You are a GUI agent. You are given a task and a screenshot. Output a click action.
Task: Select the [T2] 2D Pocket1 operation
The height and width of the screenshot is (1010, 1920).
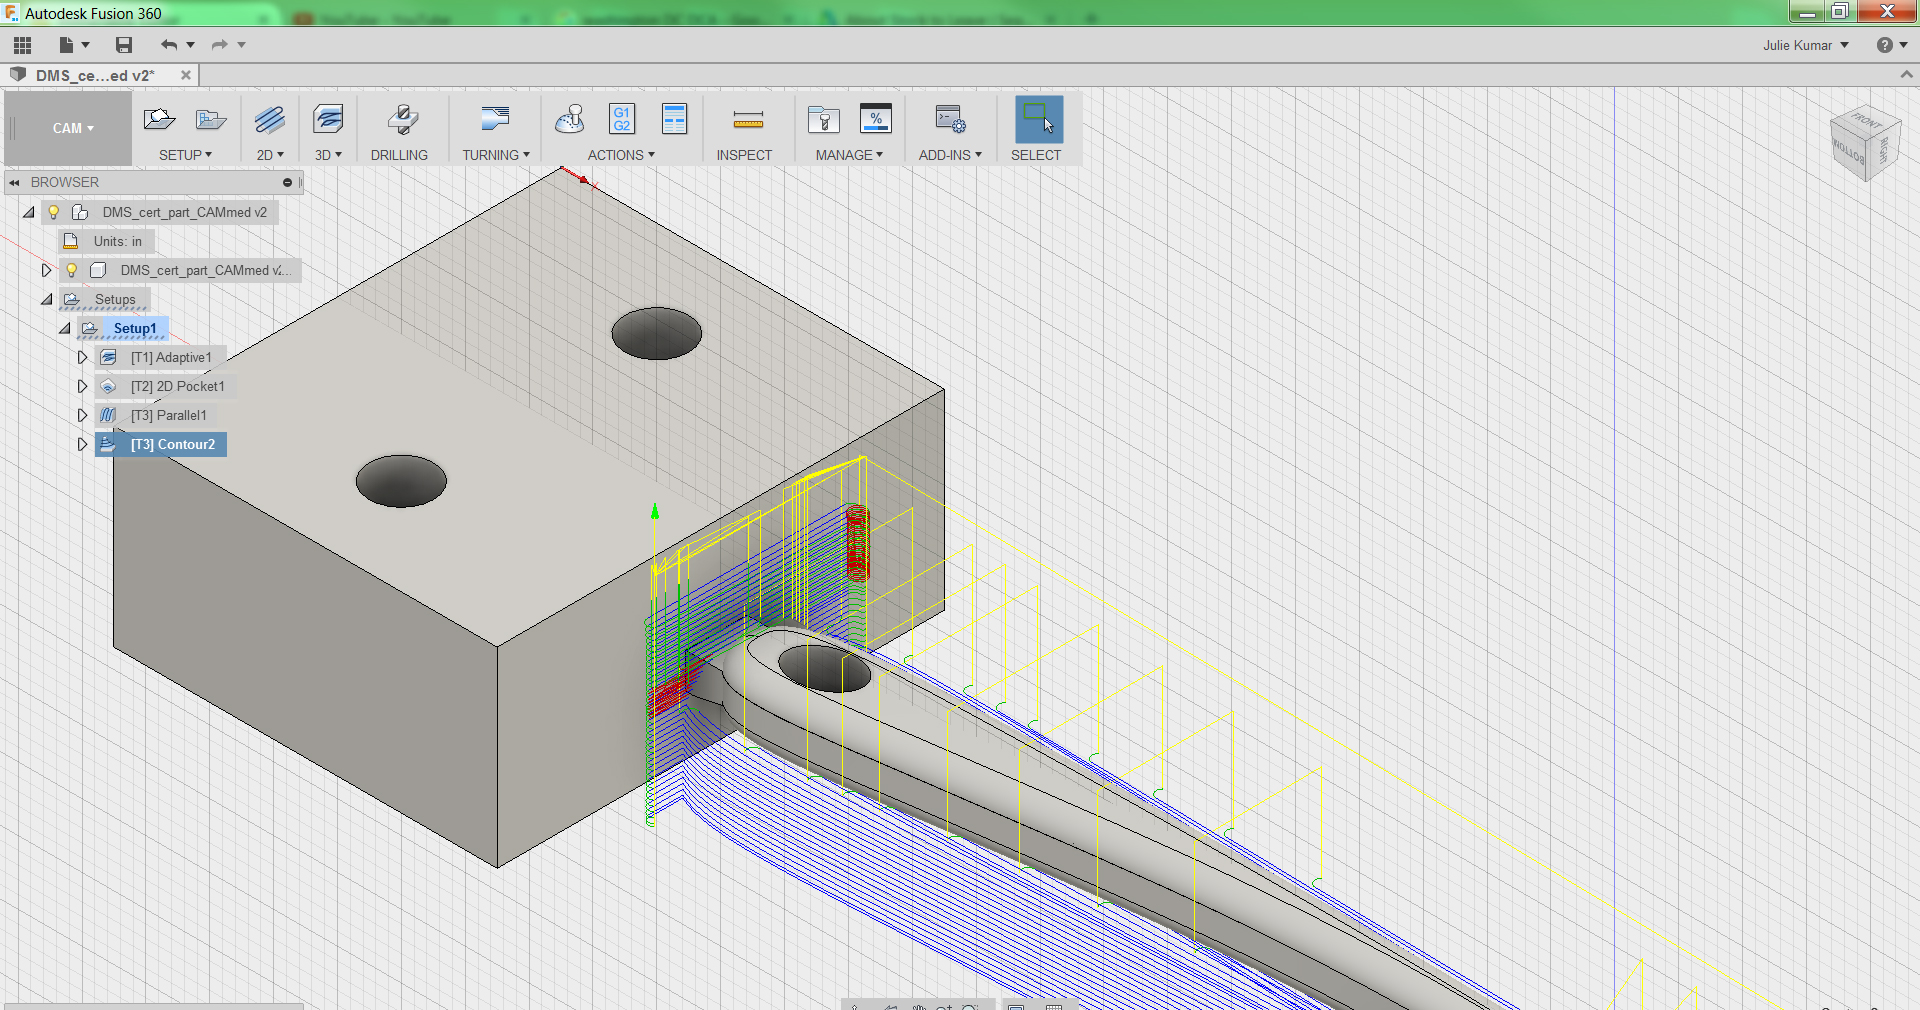[178, 386]
